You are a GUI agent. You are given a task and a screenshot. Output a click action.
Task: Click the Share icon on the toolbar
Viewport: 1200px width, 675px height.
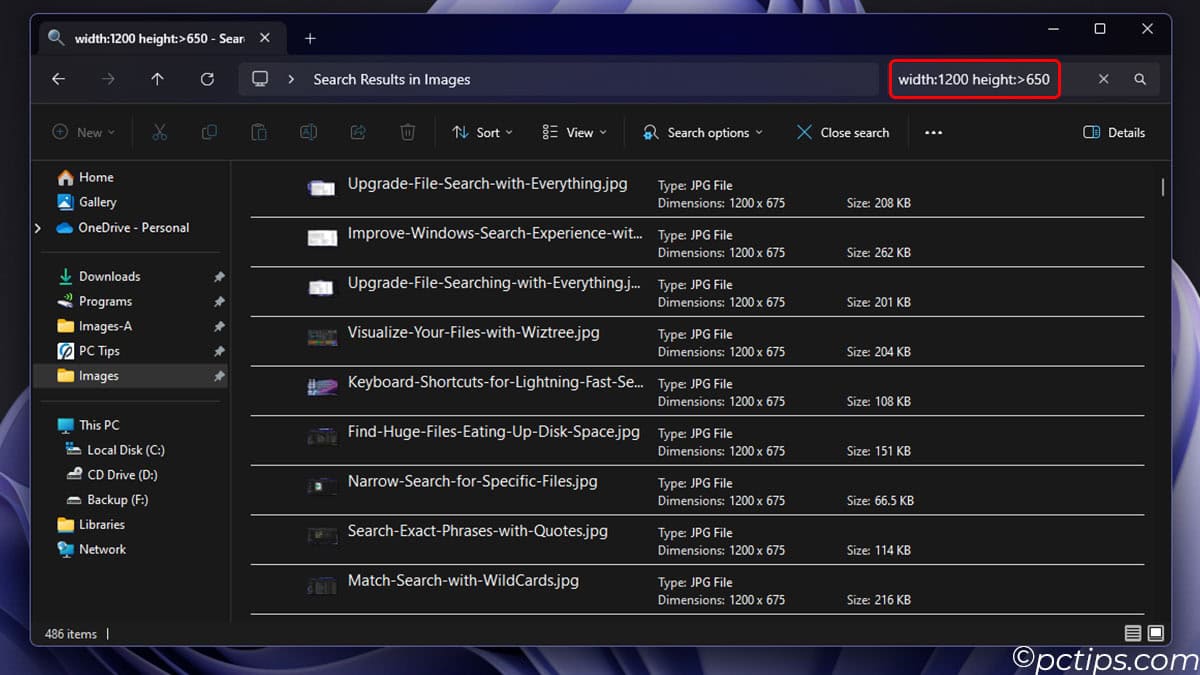tap(358, 132)
